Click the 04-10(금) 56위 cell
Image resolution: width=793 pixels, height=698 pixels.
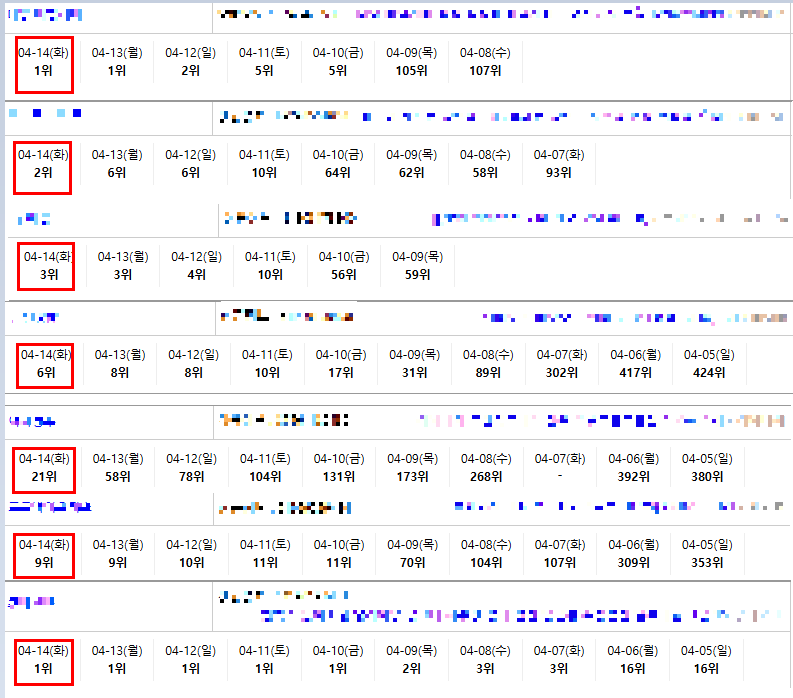(344, 266)
